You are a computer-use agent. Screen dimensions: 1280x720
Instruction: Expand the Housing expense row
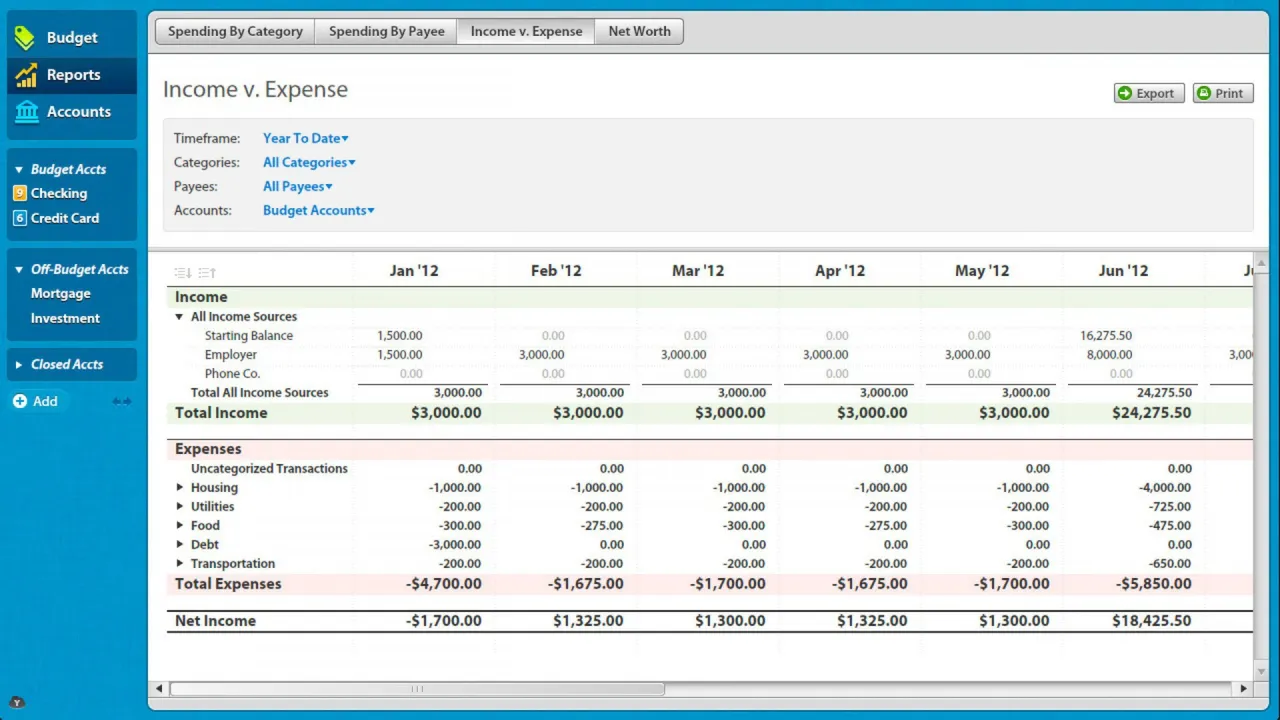180,488
